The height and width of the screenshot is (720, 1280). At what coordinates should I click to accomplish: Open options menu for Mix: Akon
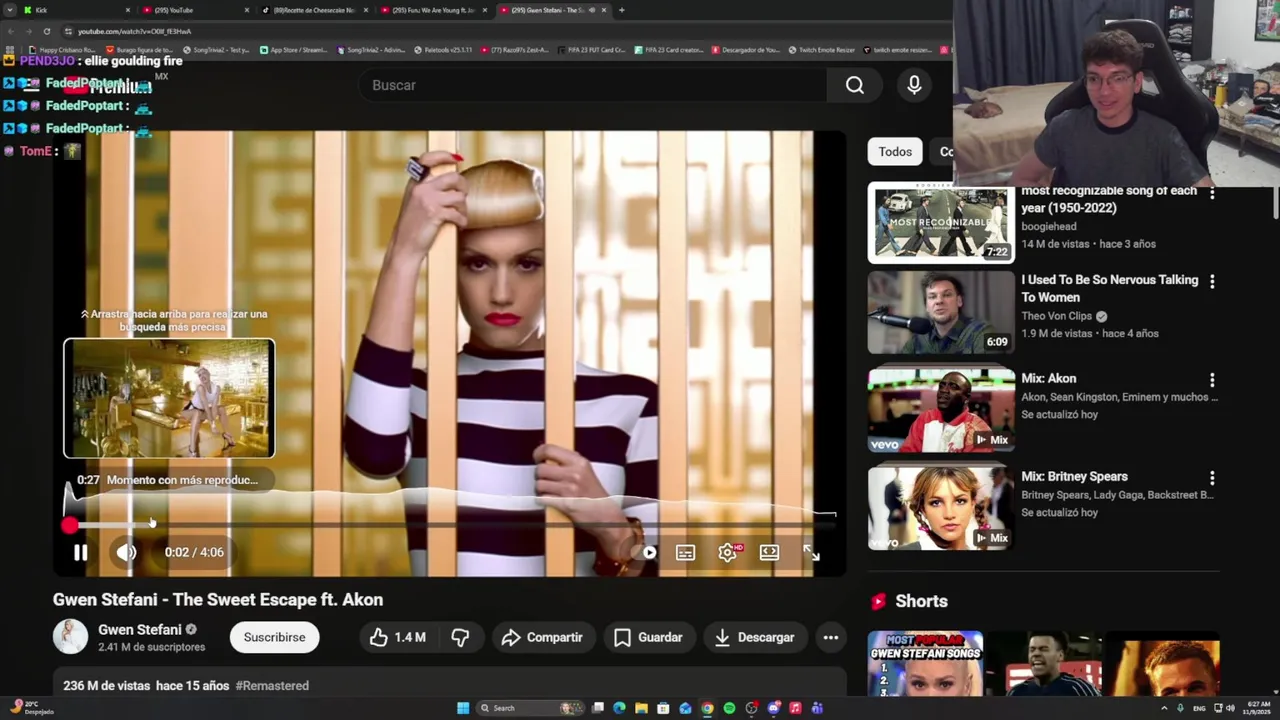pyautogui.click(x=1212, y=380)
